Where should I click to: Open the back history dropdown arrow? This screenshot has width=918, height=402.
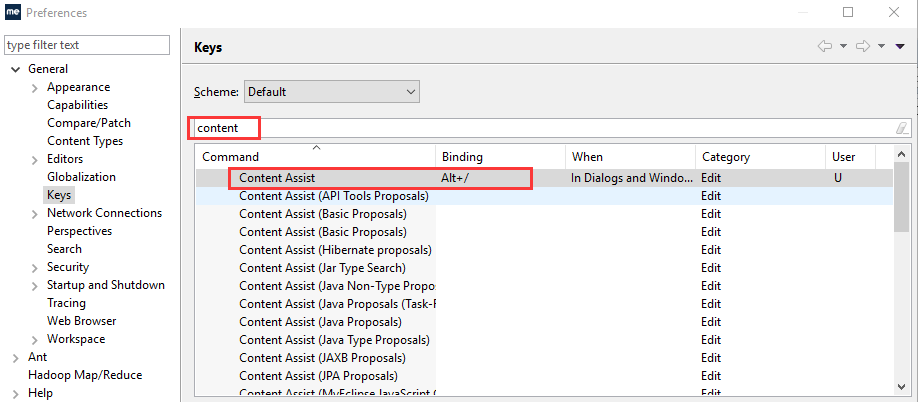(x=843, y=46)
